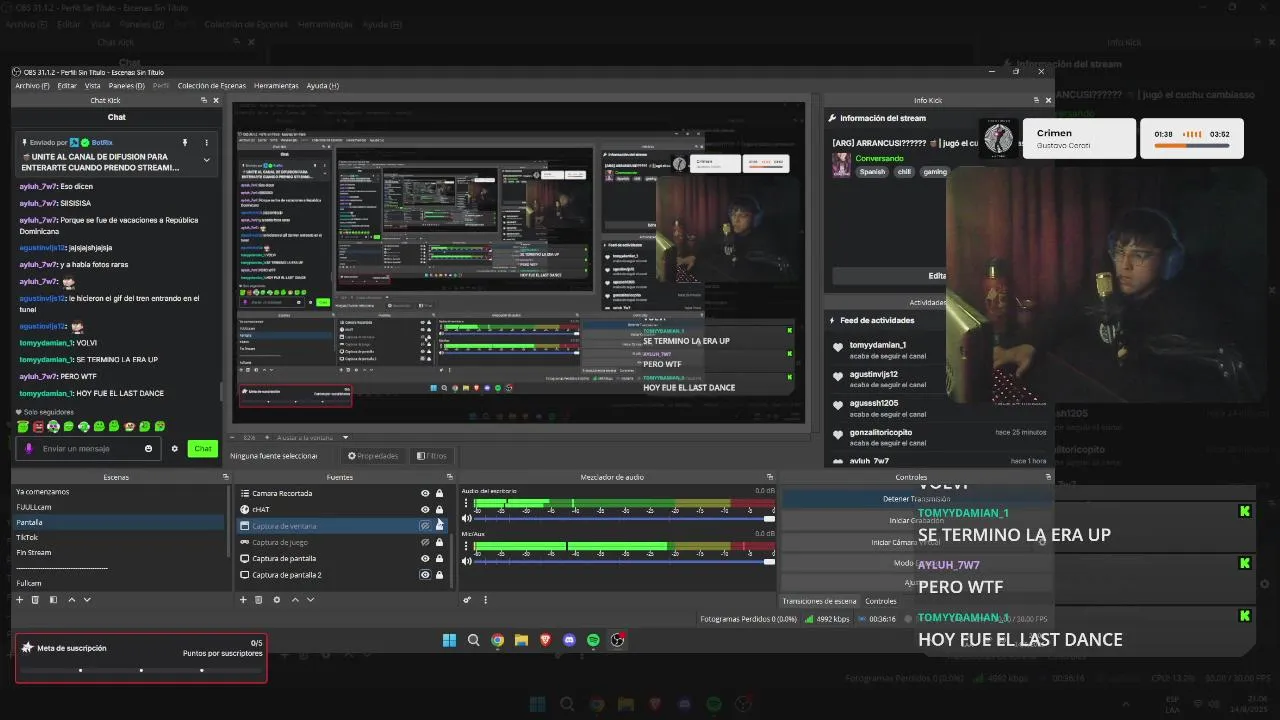Select the FUULLcam scene
The height and width of the screenshot is (720, 1280).
tap(118, 507)
